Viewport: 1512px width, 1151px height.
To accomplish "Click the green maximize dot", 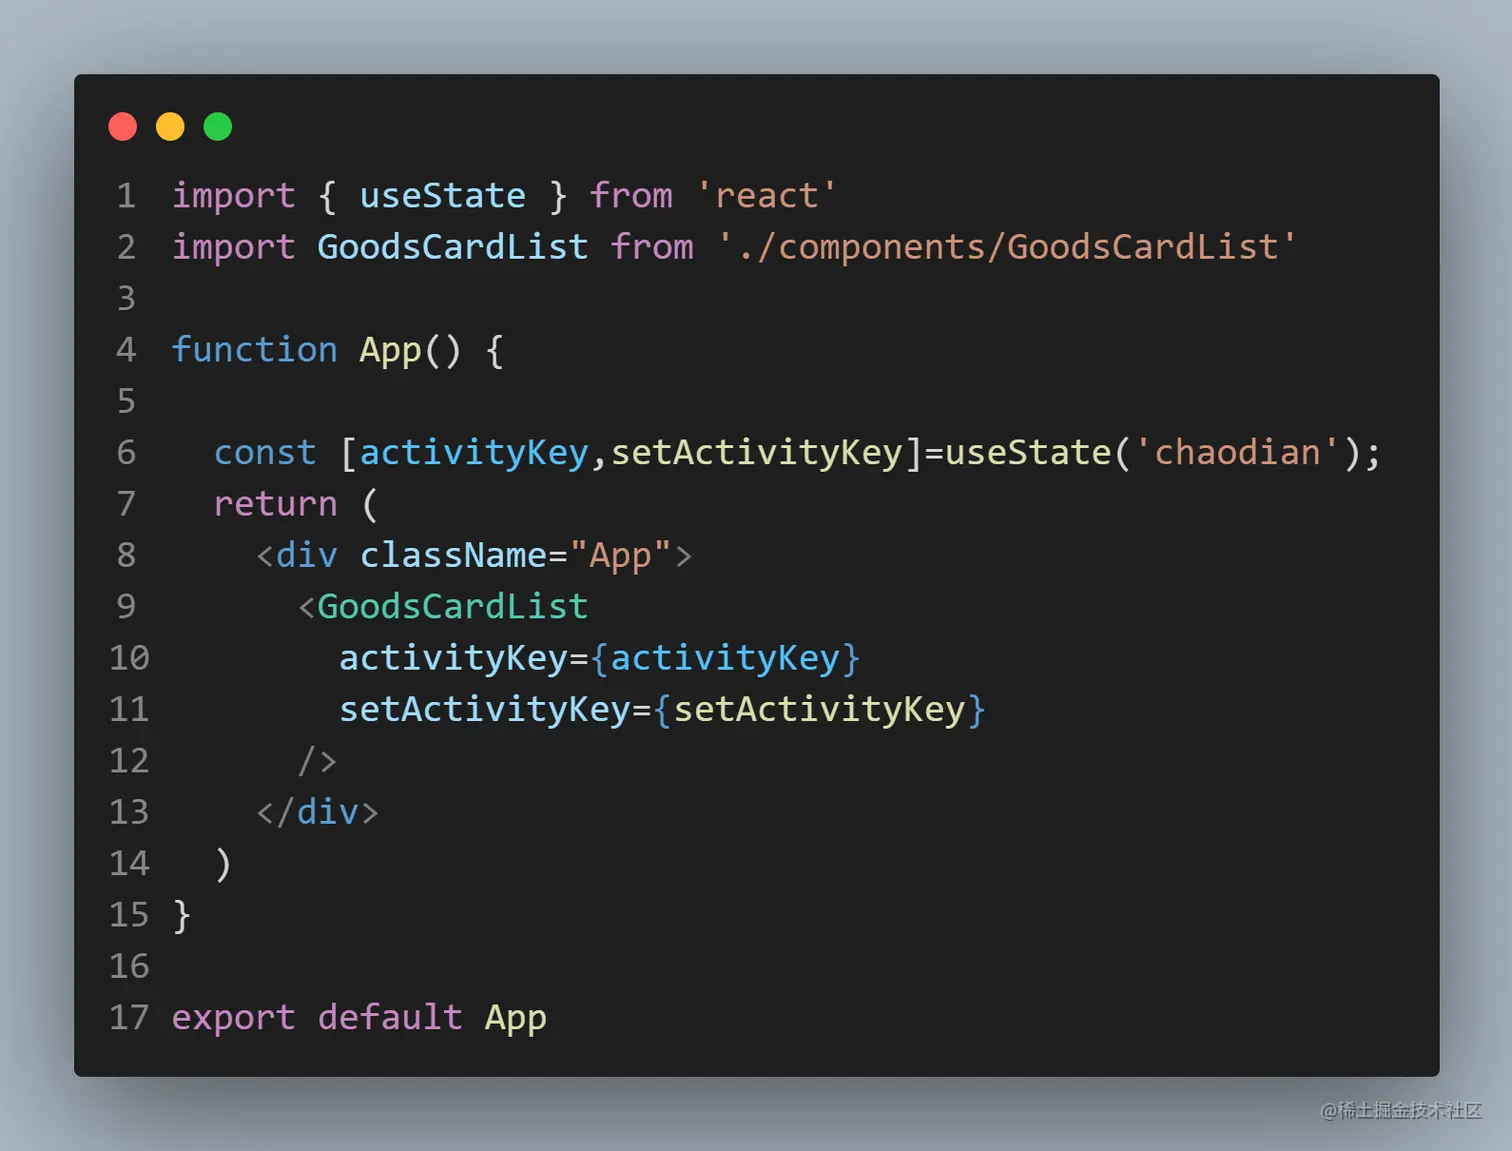I will click(x=218, y=127).
